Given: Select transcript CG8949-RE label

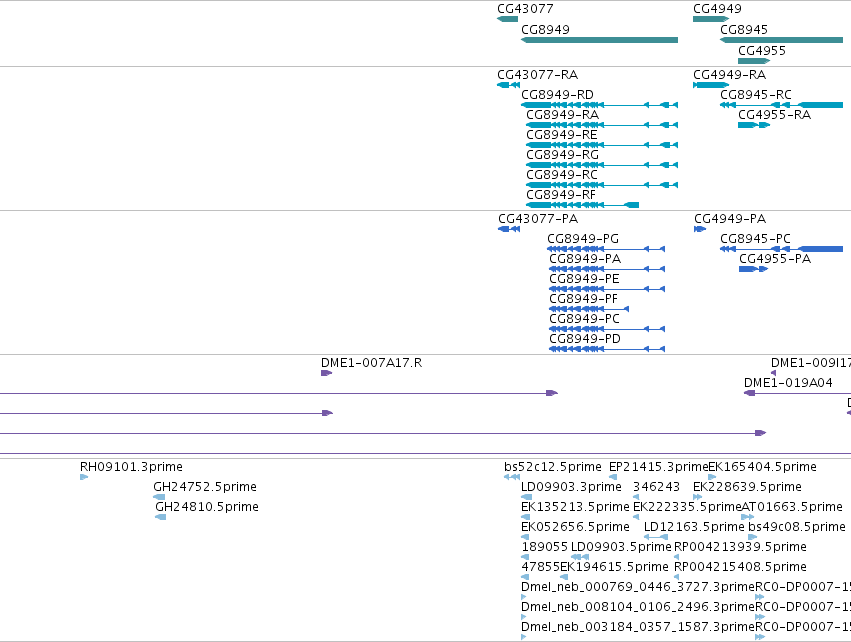Looking at the screenshot, I should coord(562,135).
